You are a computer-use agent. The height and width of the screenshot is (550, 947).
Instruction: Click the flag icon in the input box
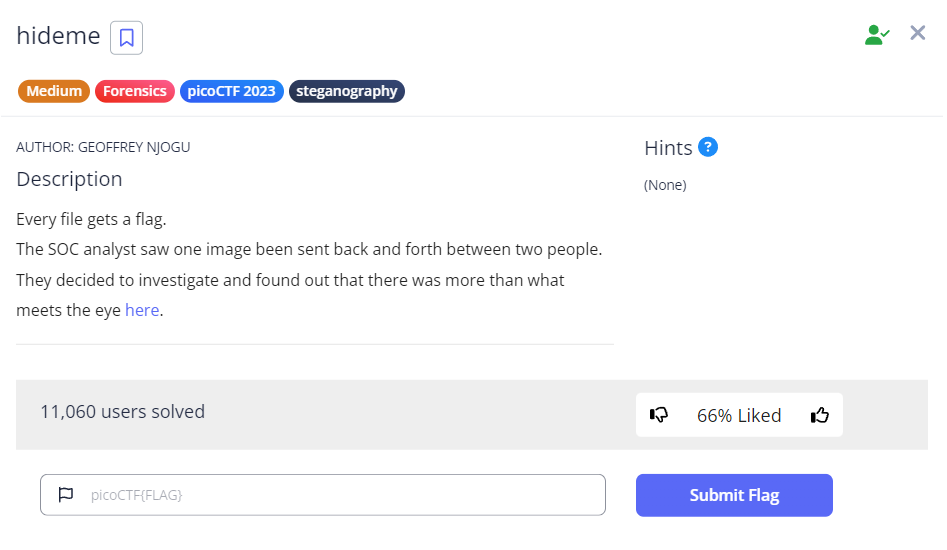coord(66,495)
